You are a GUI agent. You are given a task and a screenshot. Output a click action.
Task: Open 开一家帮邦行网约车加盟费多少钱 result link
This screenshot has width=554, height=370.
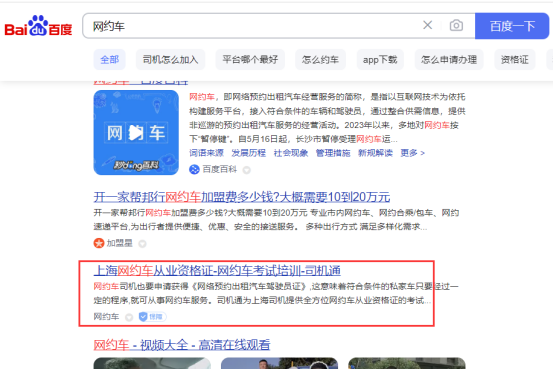click(x=242, y=197)
